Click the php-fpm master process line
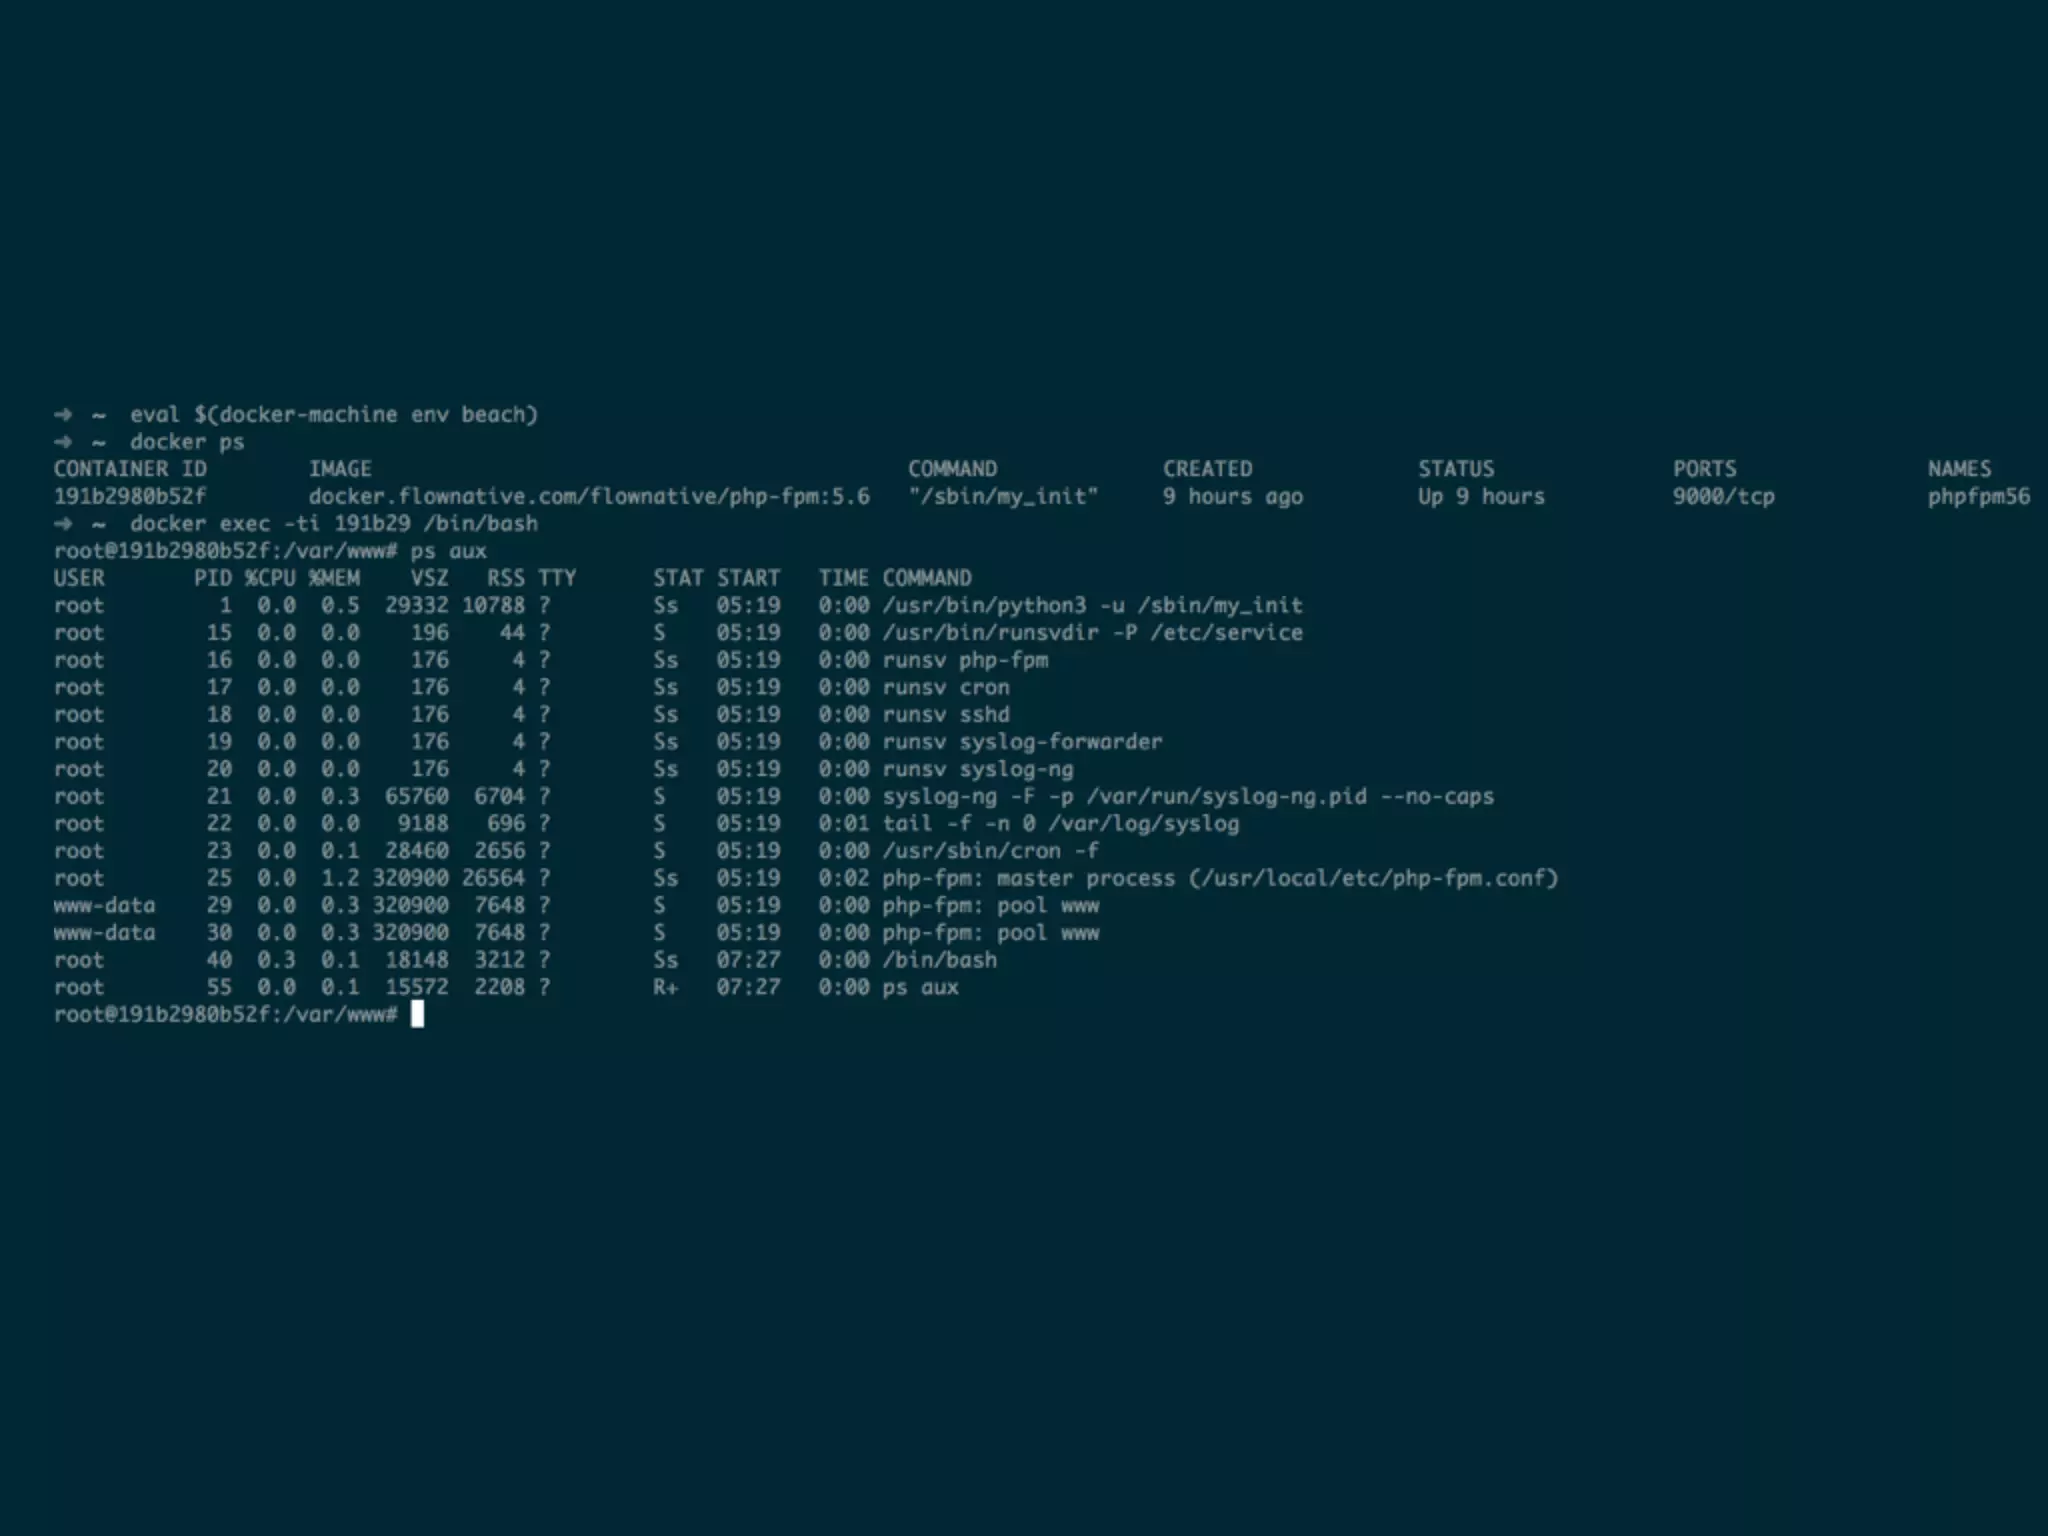The image size is (2048, 1536). [1219, 878]
